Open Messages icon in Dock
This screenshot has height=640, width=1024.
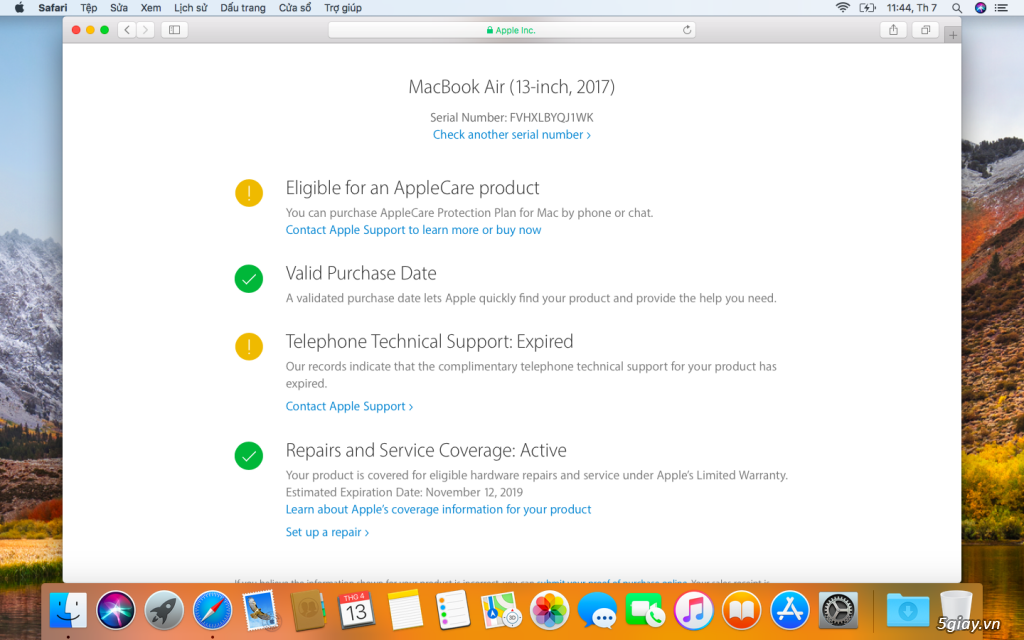[597, 611]
